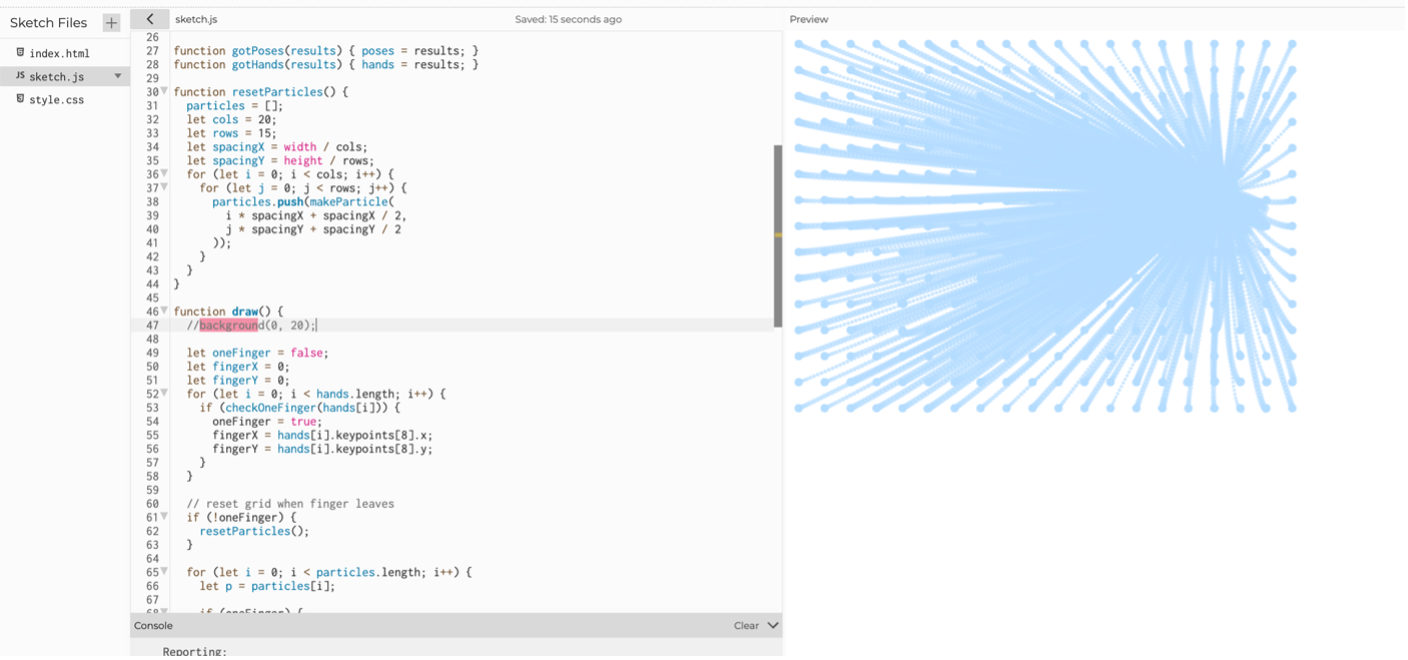Fold the if block at line 61
This screenshot has height=660, width=1408.
(165, 517)
